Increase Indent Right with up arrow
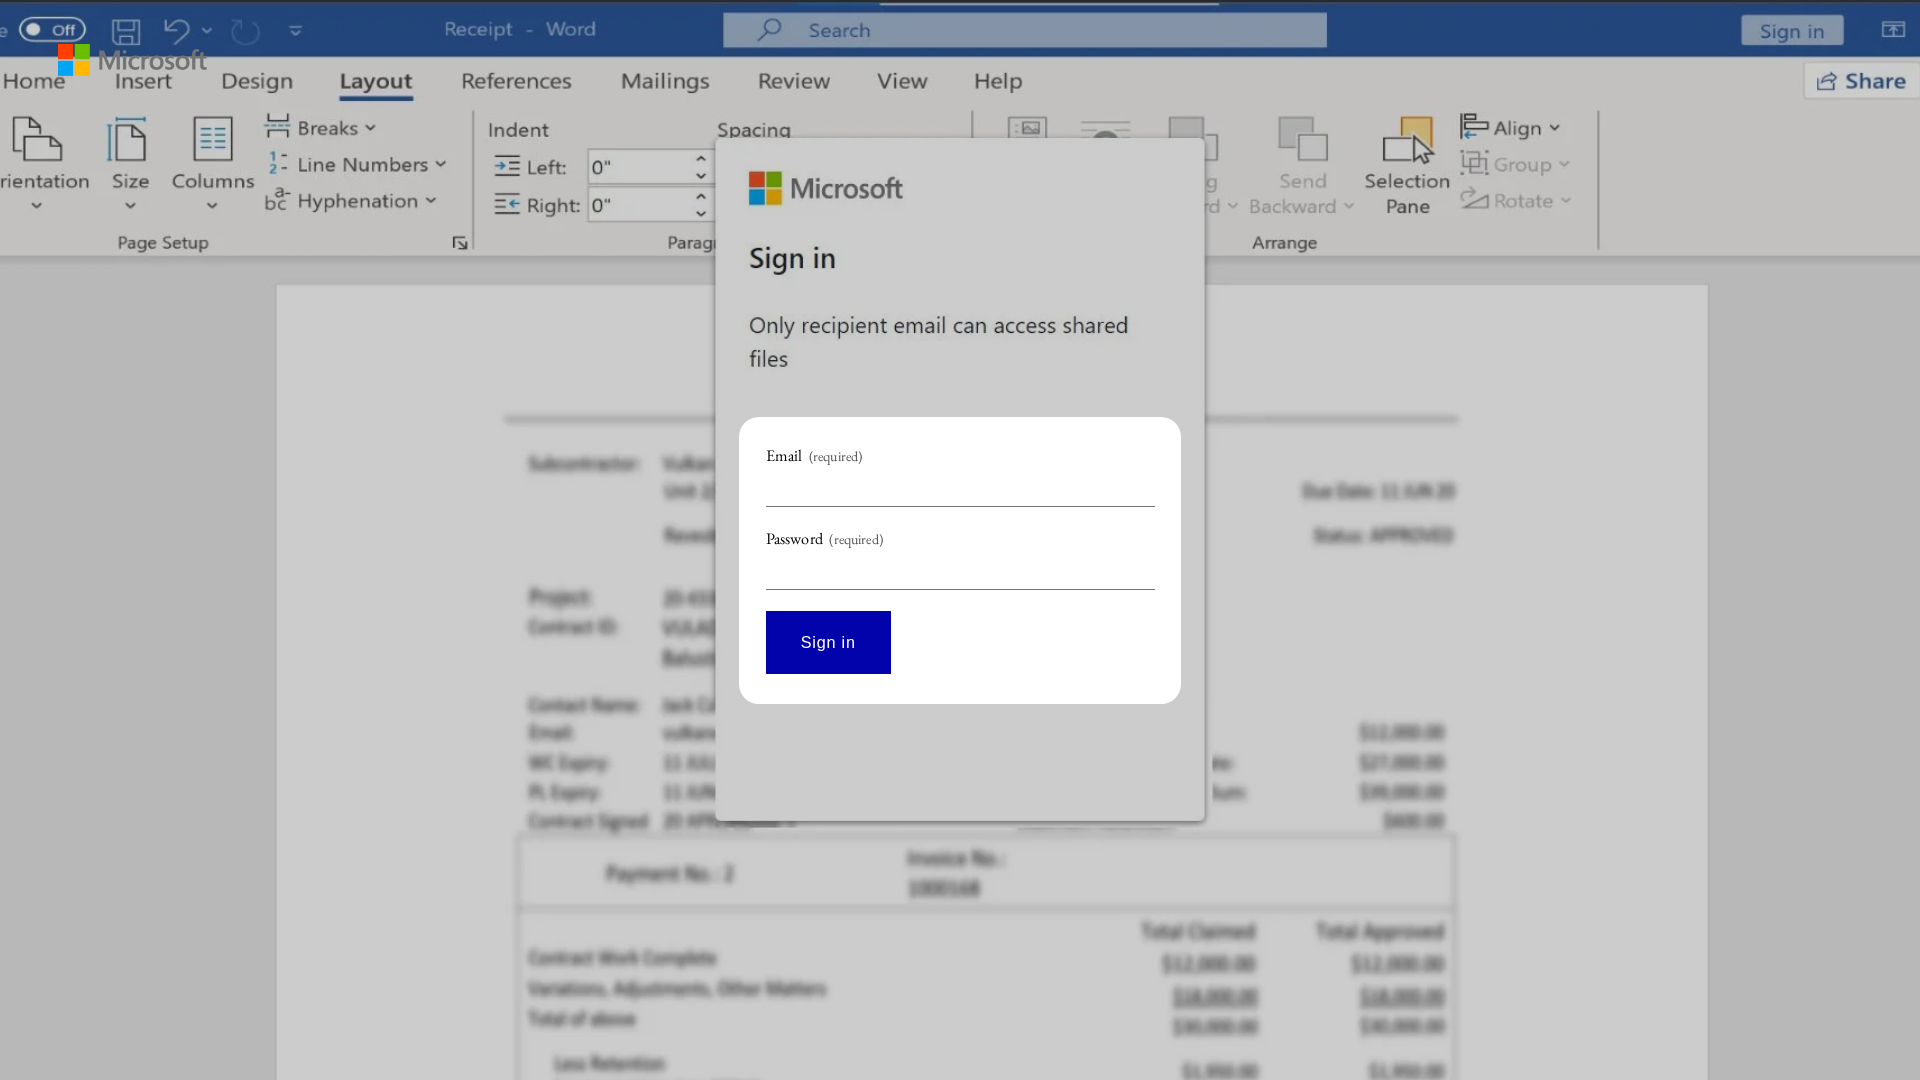Image resolution: width=1920 pixels, height=1080 pixels. [x=701, y=197]
